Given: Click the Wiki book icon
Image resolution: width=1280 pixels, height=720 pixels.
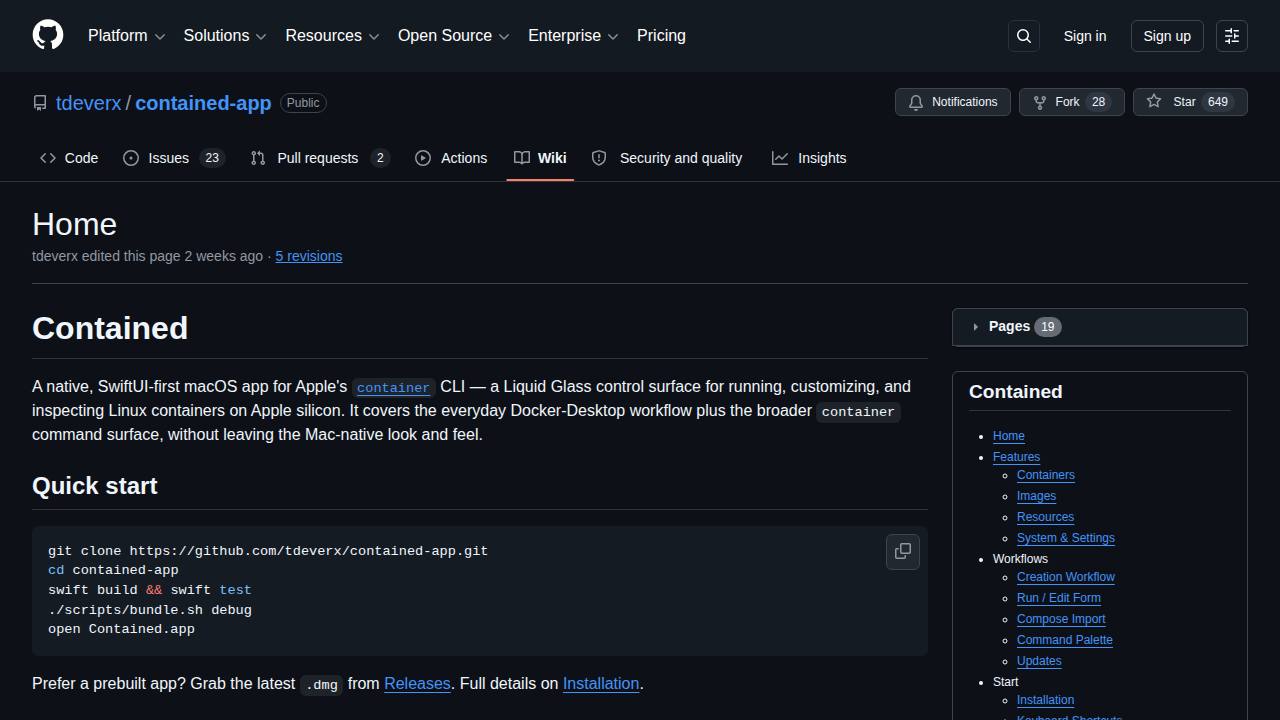Looking at the screenshot, I should [x=522, y=158].
